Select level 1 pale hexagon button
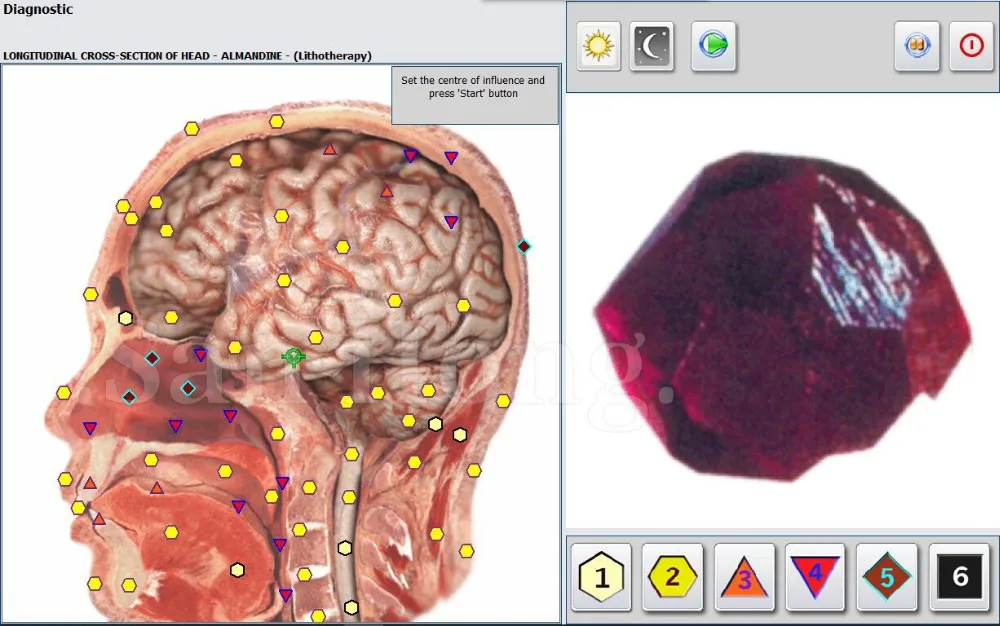 [601, 577]
